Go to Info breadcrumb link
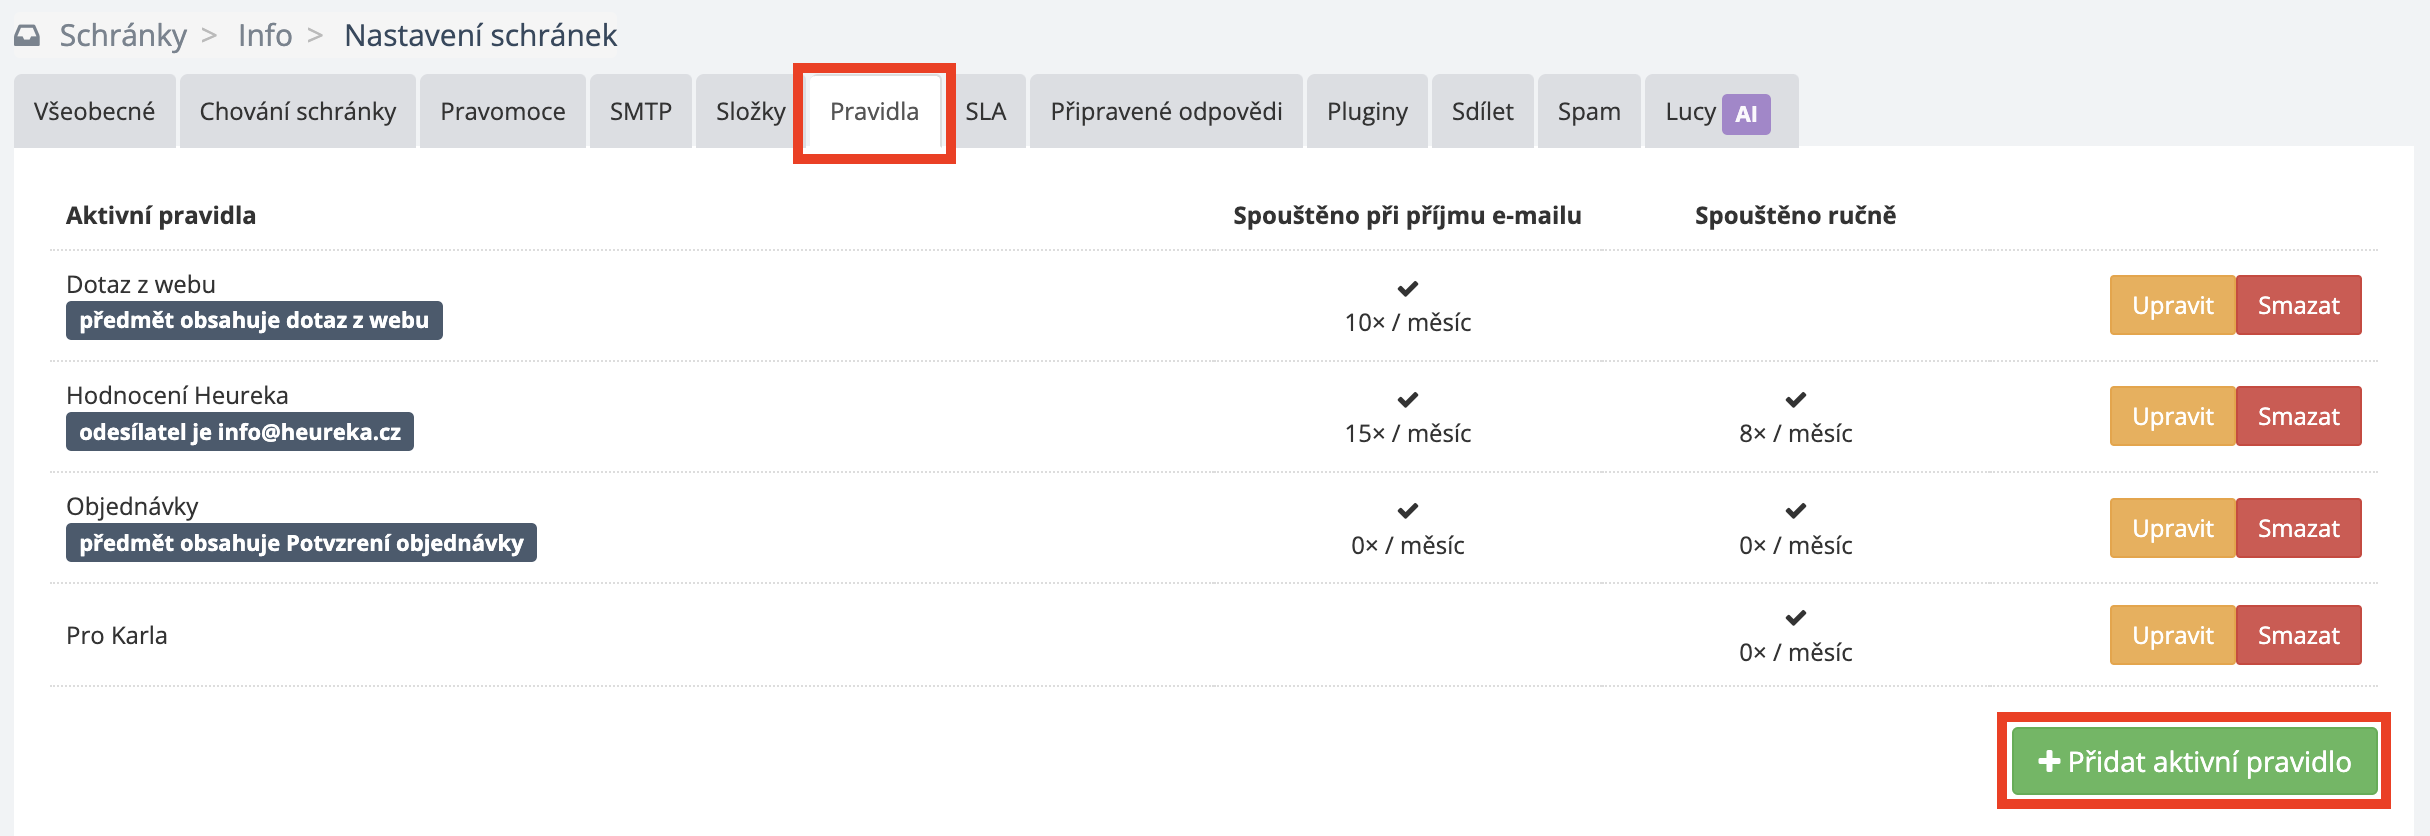Image resolution: width=2430 pixels, height=836 pixels. click(x=265, y=36)
